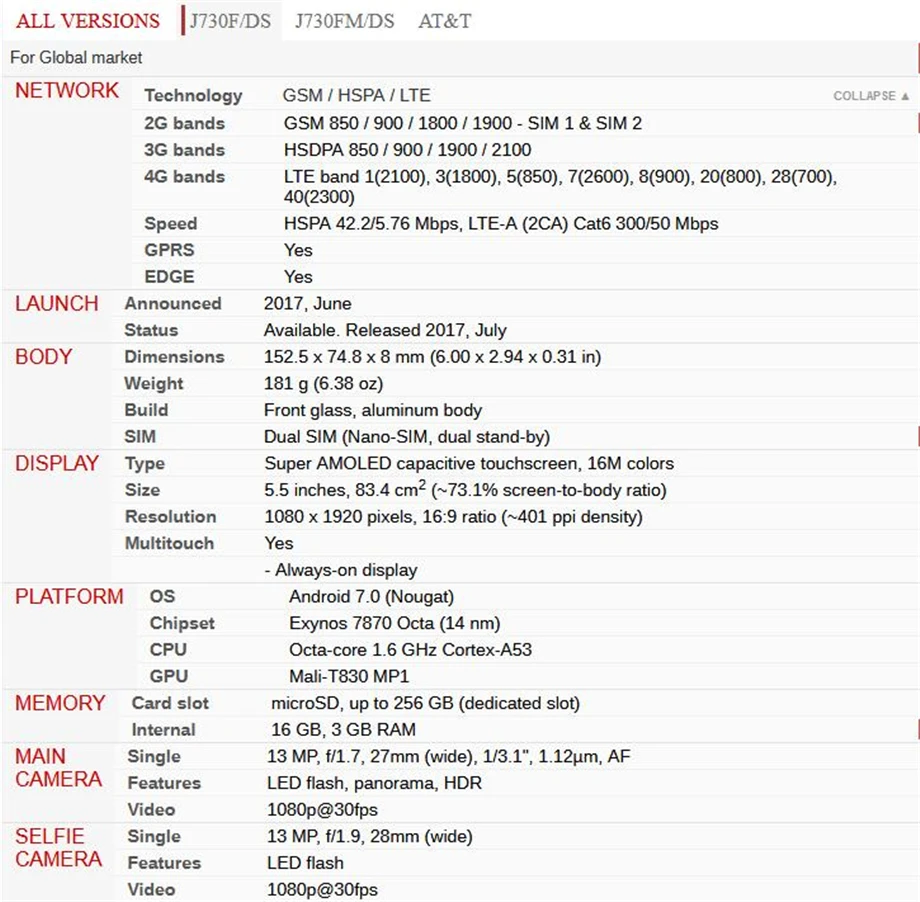The image size is (920, 902).
Task: Click 'Front glass, aluminum body' text
Action: 373,410
